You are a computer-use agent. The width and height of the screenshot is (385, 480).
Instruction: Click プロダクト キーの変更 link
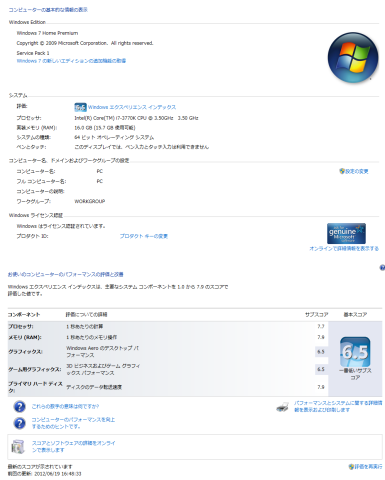[x=144, y=236]
